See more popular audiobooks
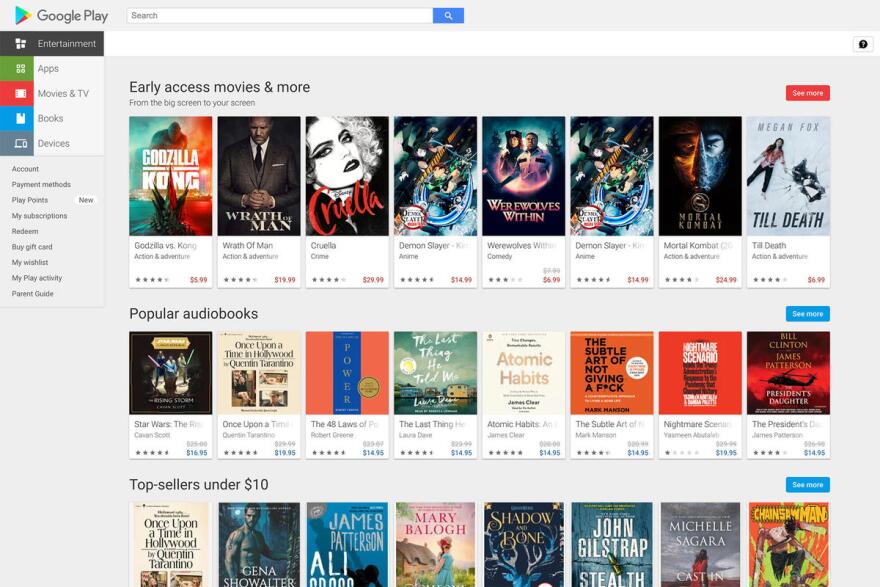Viewport: 880px width, 587px height. (807, 314)
